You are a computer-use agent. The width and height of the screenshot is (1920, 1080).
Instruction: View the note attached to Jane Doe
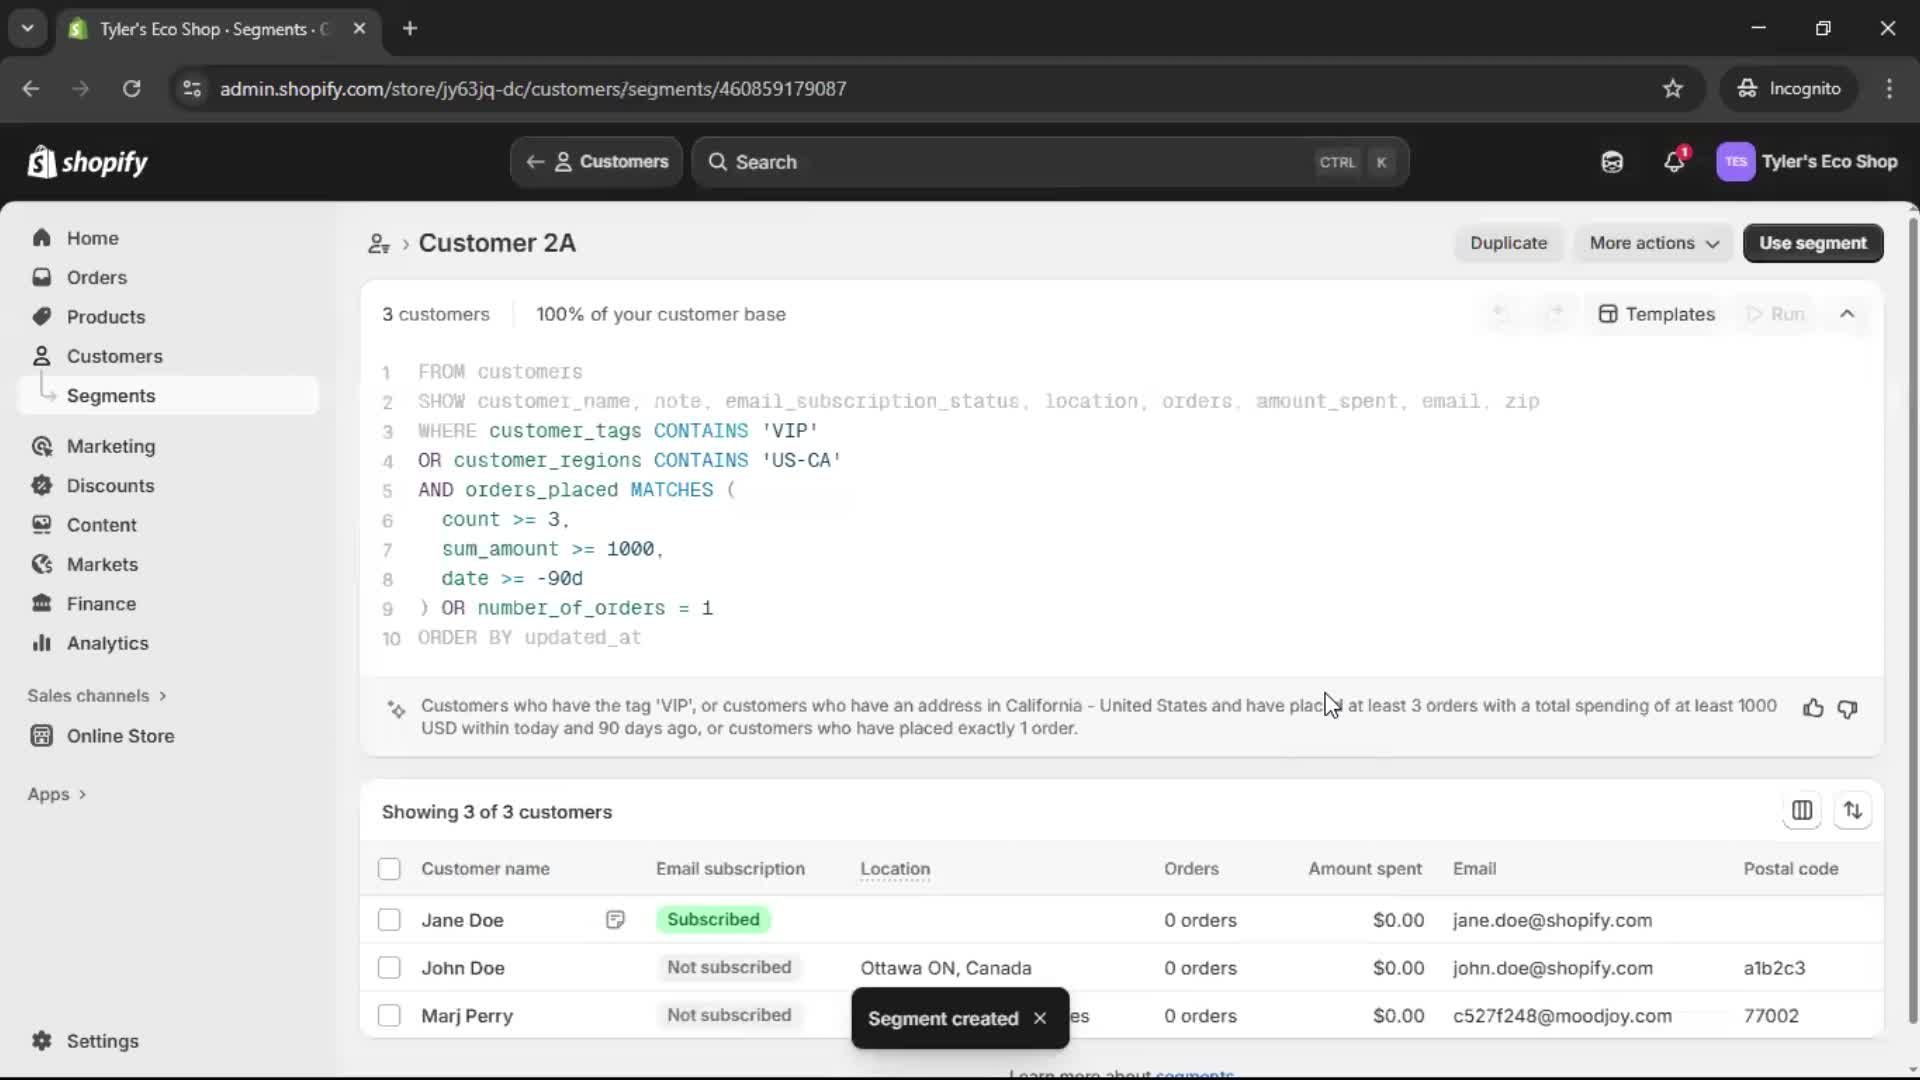(x=616, y=920)
